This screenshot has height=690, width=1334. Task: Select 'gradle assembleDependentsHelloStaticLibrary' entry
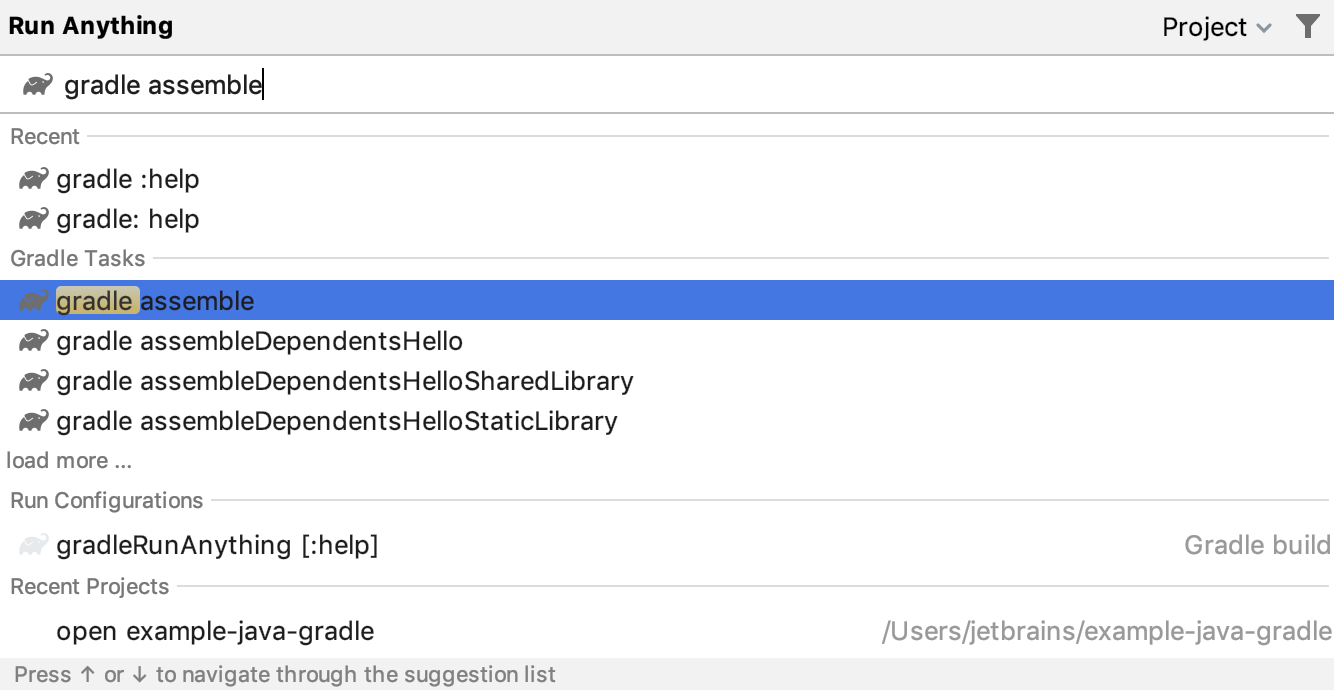point(336,420)
